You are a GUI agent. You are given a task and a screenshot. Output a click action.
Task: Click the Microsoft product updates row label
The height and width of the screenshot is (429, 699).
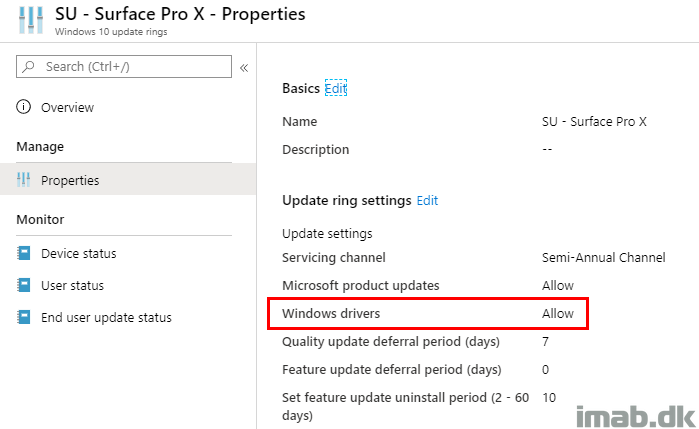tap(361, 285)
